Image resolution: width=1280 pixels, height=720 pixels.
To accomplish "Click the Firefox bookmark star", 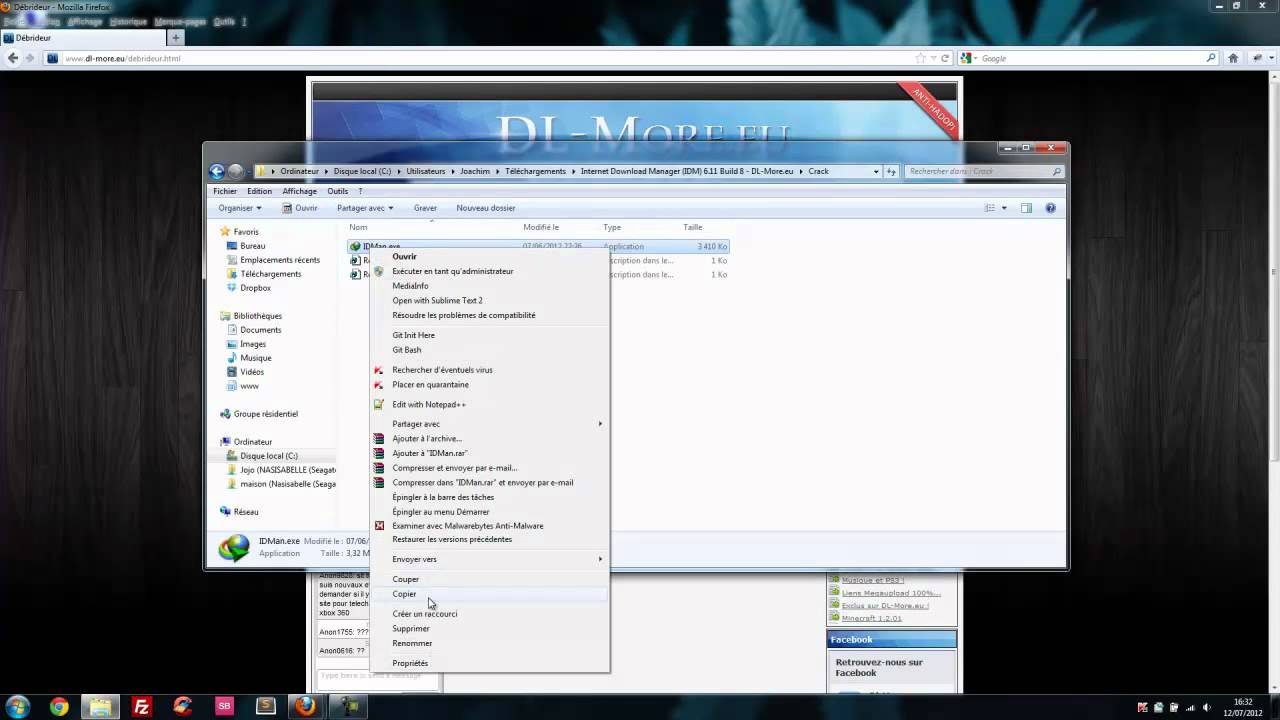I will coord(921,58).
